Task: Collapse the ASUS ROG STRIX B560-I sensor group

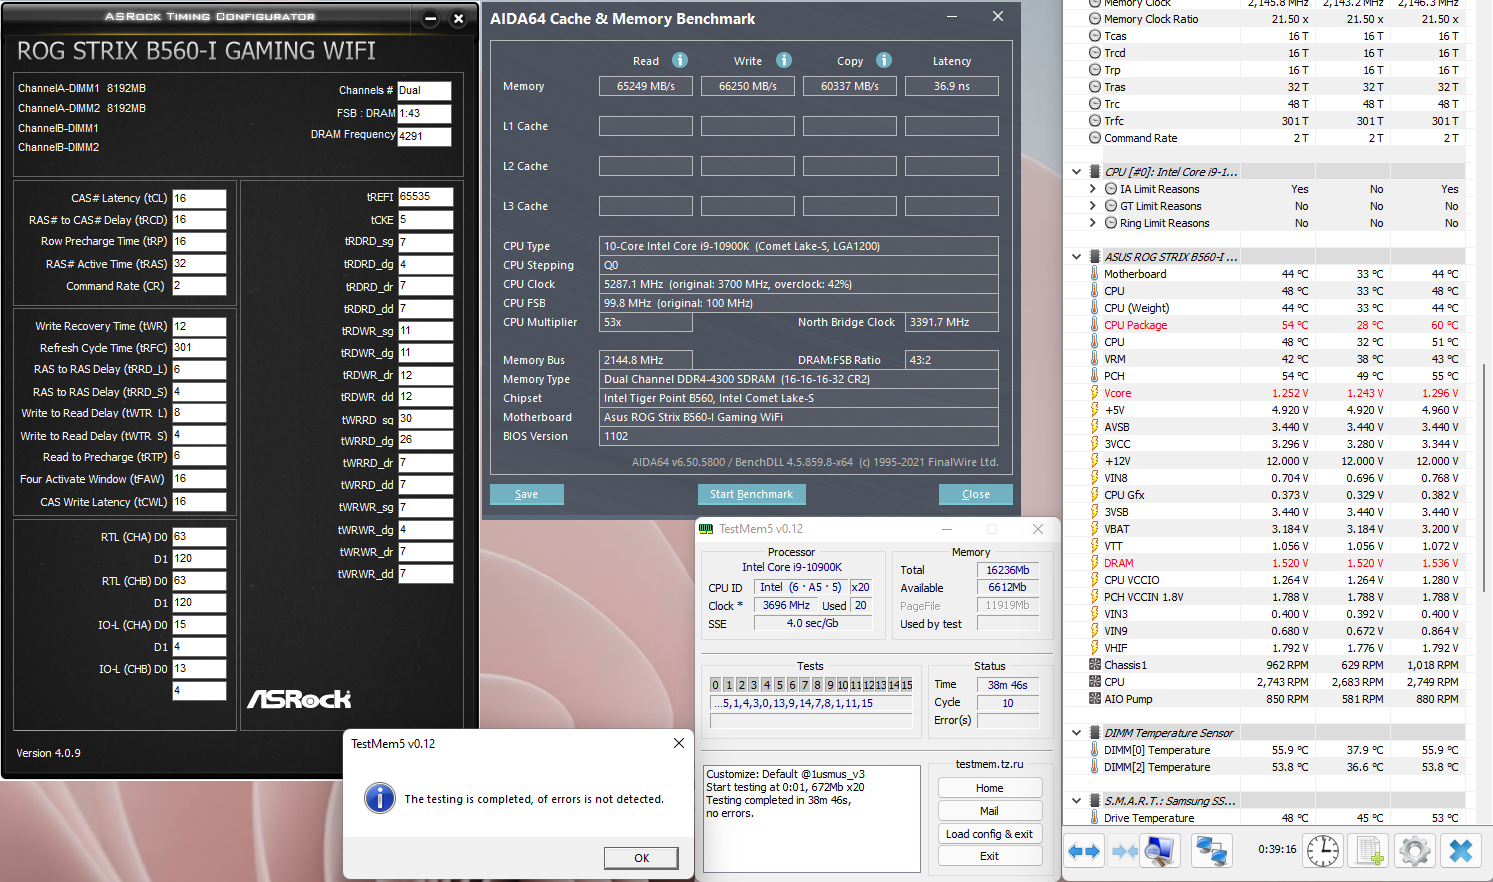Action: tap(1077, 257)
